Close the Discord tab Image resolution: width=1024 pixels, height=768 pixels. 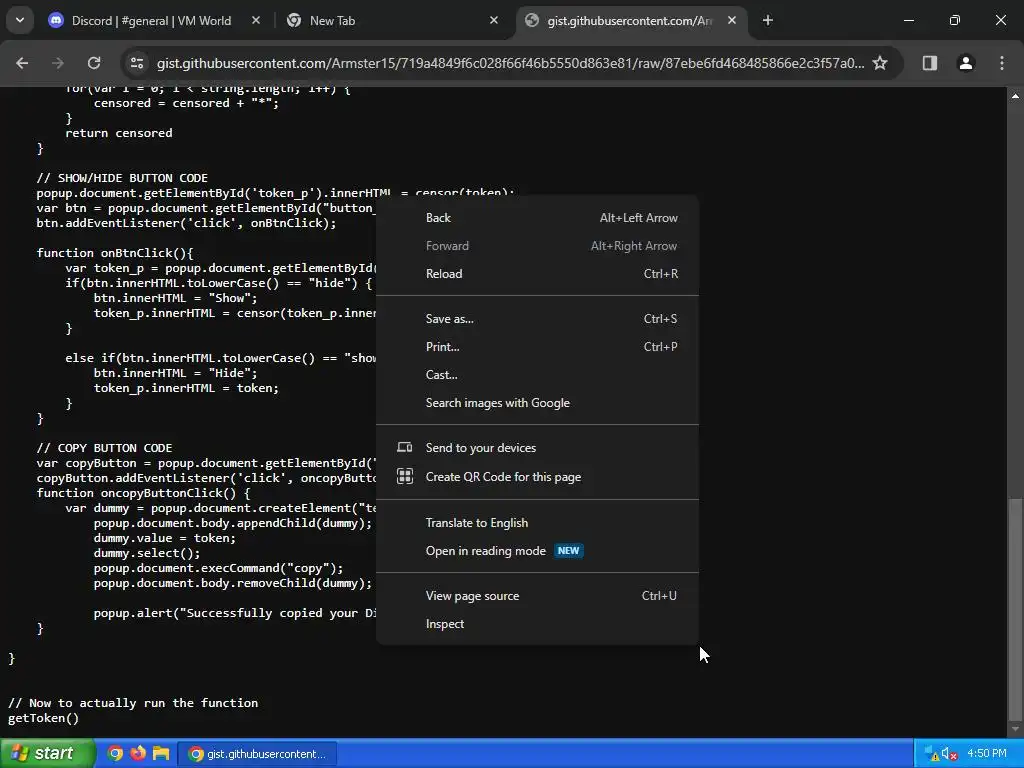[256, 21]
